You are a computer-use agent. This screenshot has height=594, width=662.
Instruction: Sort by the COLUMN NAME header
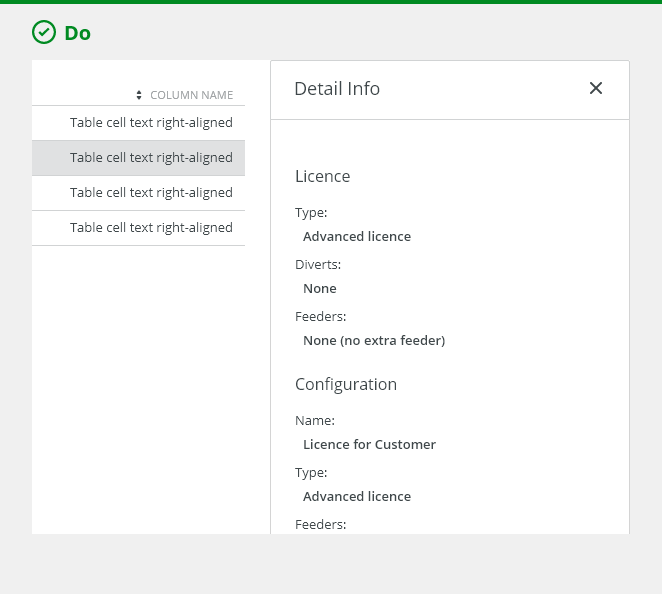(x=192, y=95)
